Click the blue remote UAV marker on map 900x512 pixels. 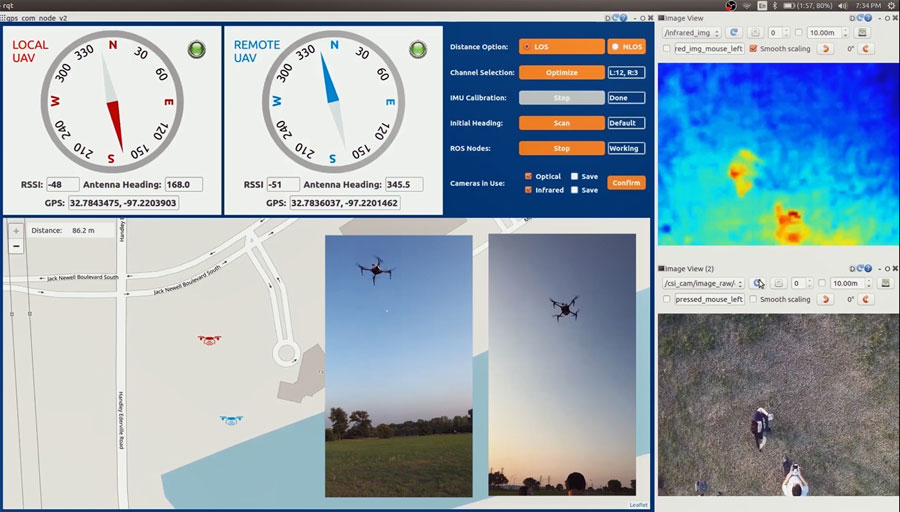click(x=232, y=421)
